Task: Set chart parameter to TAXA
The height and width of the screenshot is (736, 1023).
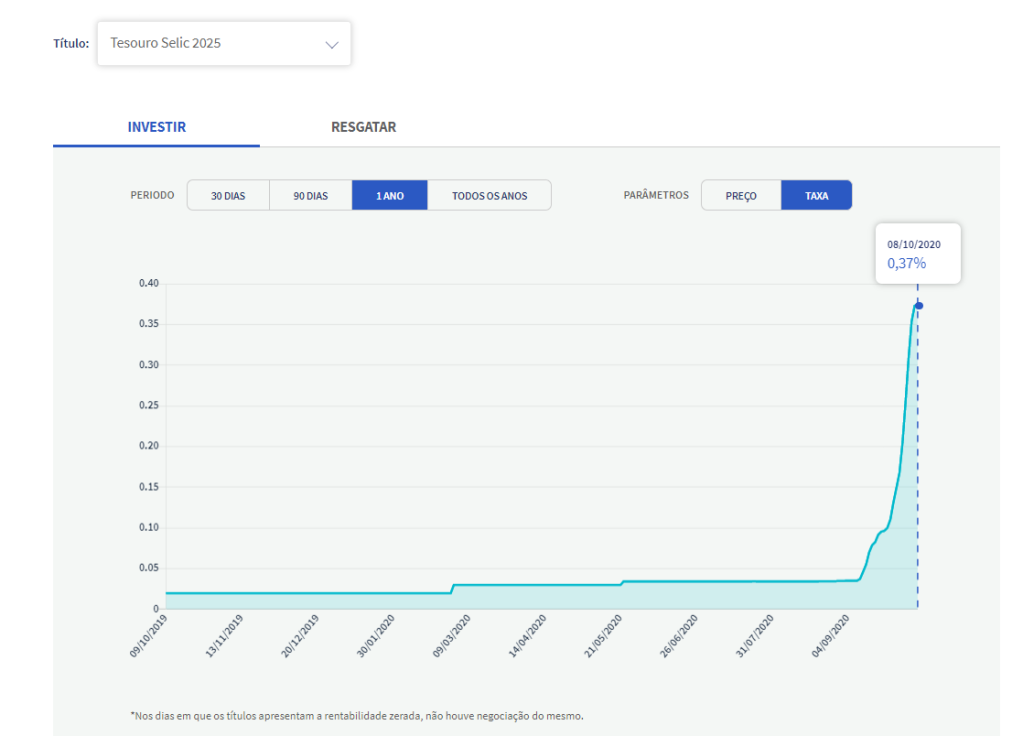Action: click(816, 196)
